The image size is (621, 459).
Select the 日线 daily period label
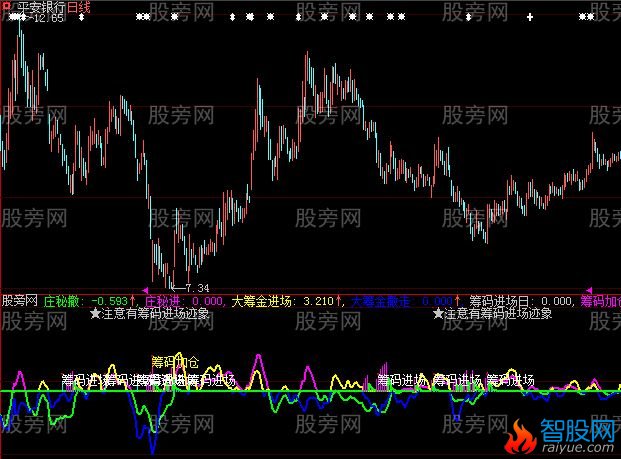coord(79,7)
